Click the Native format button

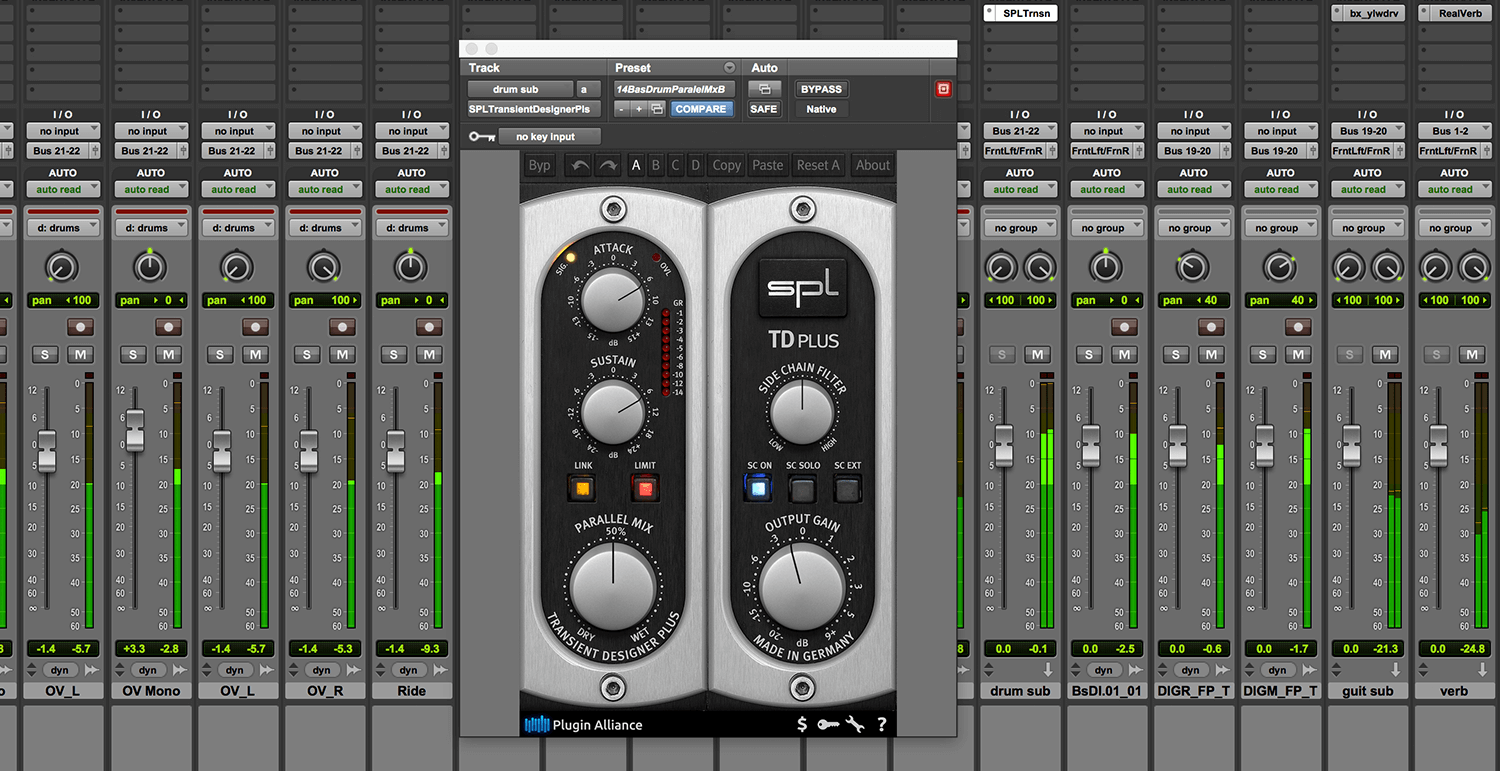point(820,109)
